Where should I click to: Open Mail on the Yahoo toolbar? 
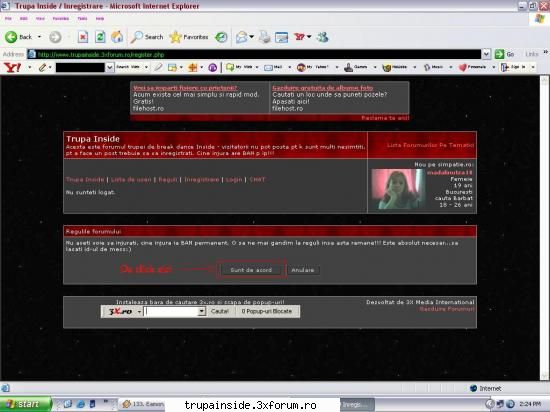point(273,67)
